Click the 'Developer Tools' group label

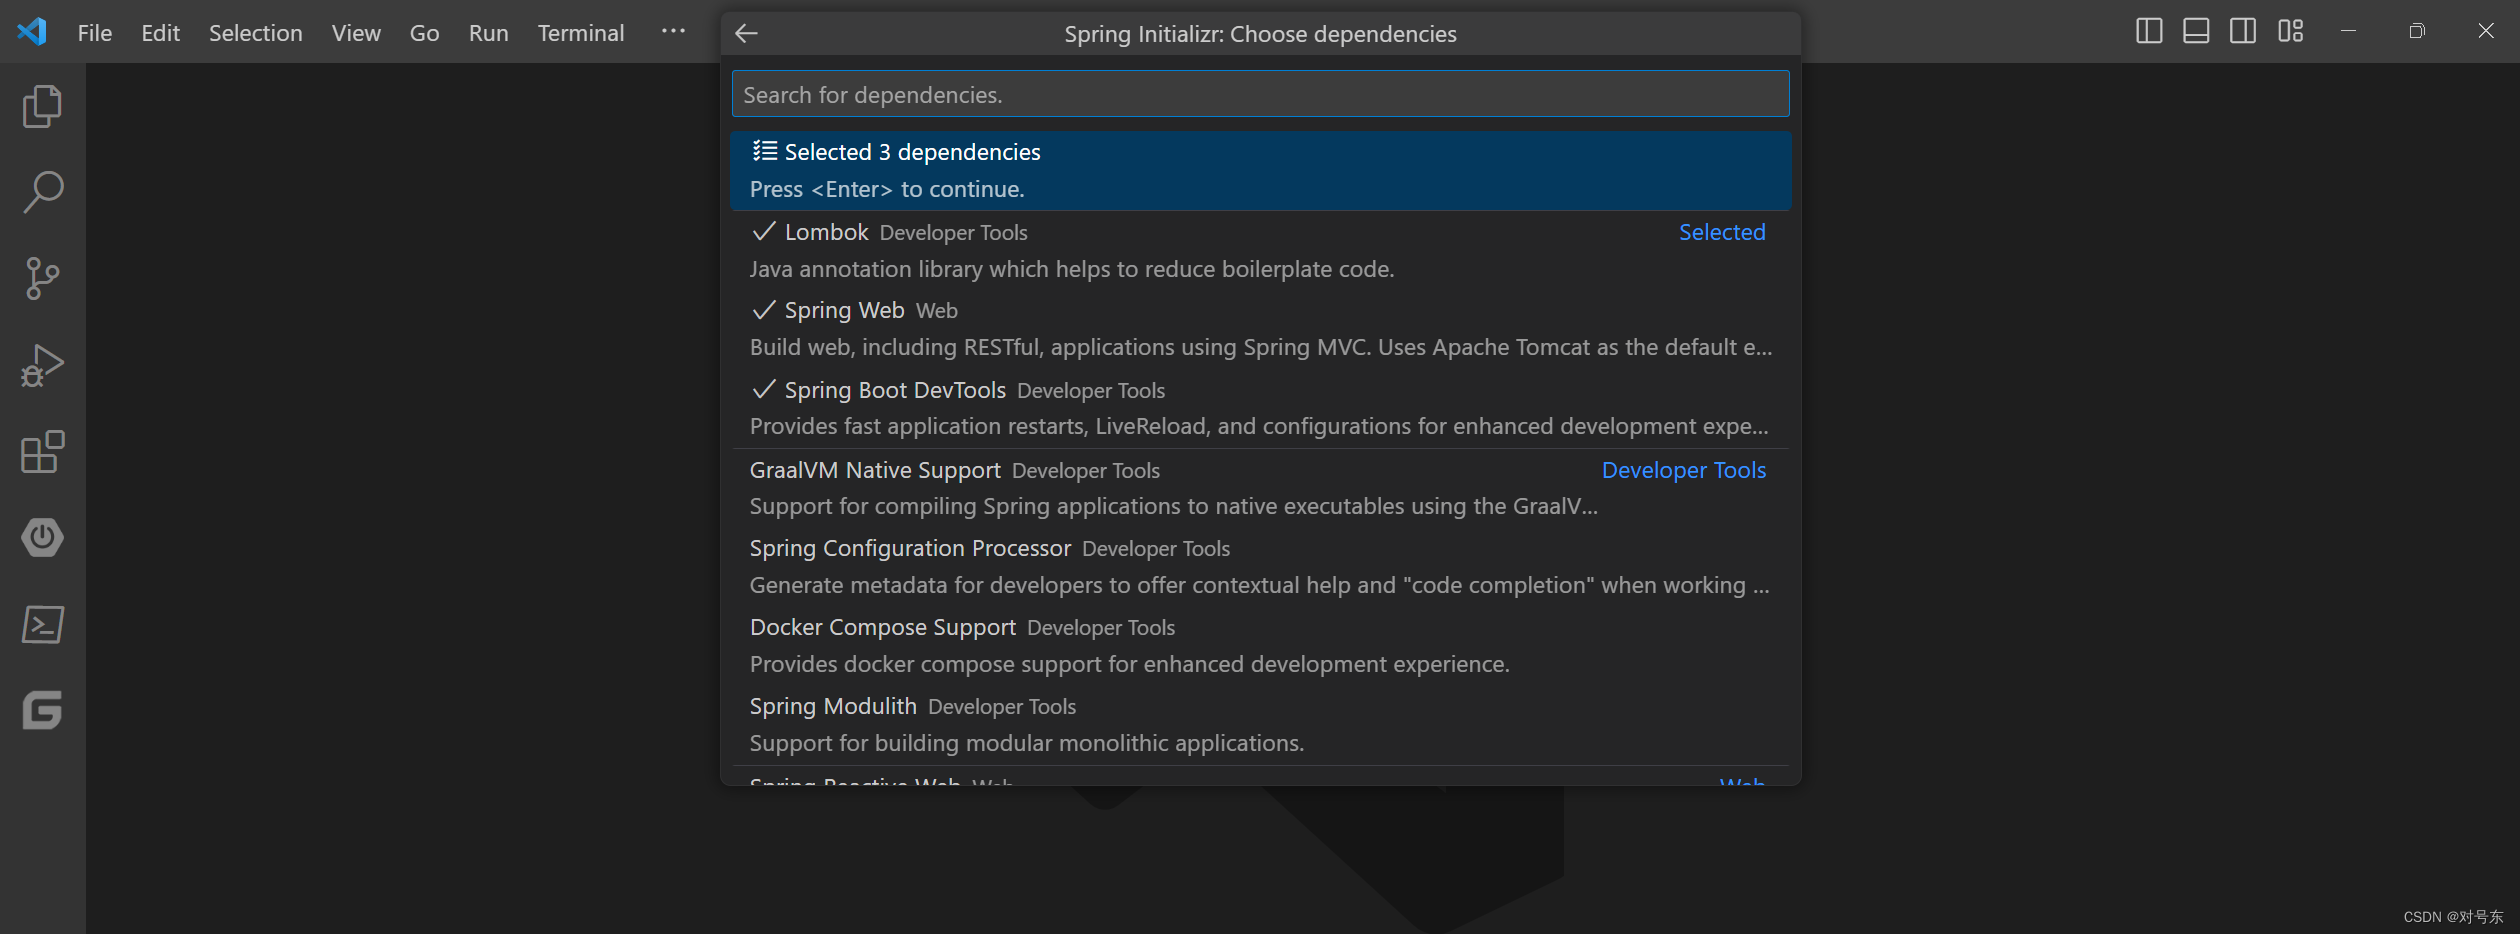(x=1684, y=470)
